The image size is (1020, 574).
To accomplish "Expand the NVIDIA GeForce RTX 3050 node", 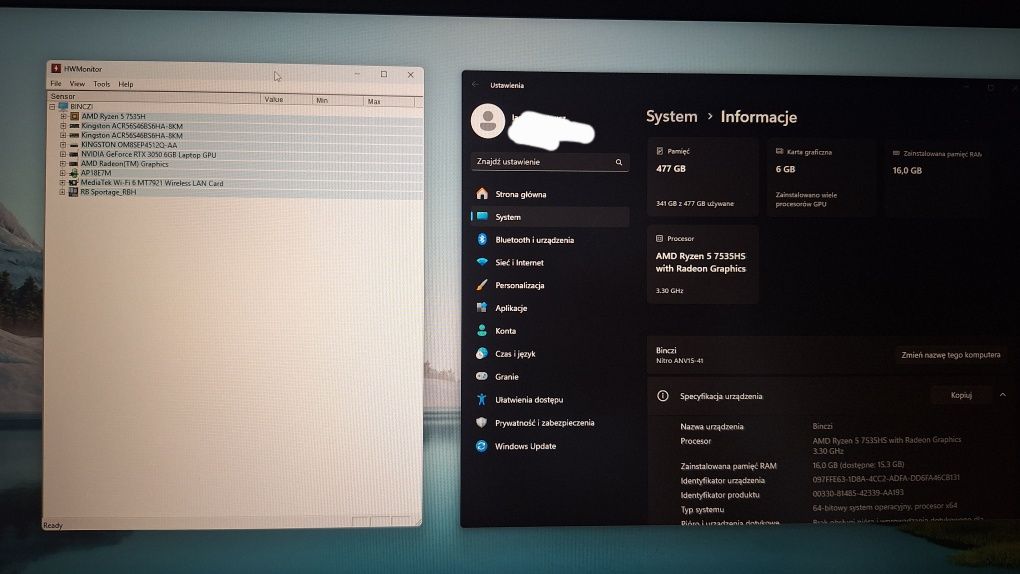I will point(63,154).
